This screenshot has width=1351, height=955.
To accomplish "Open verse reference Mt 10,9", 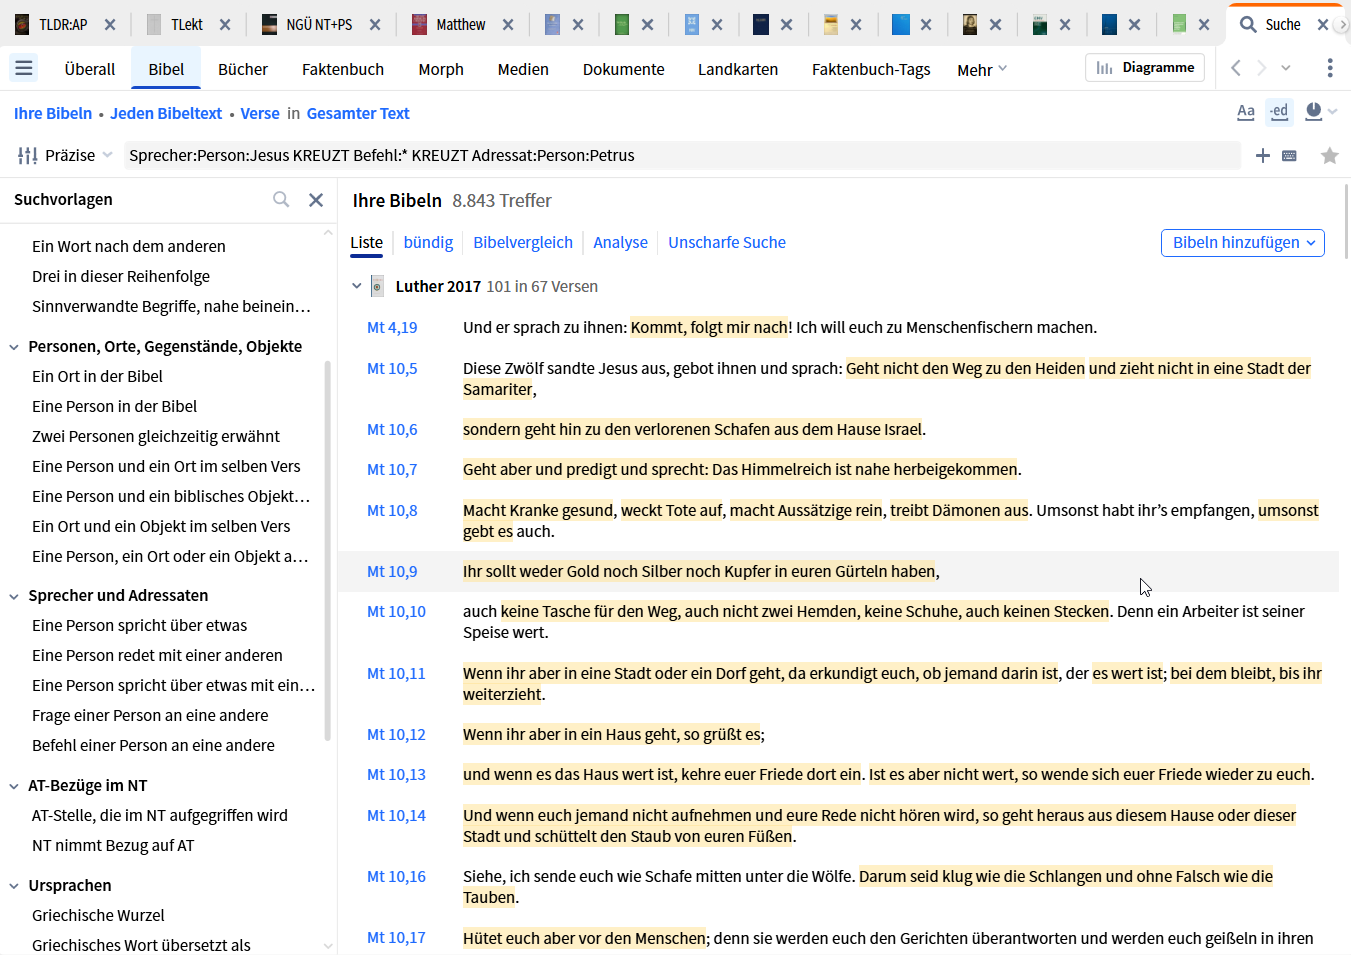I will click(392, 571).
